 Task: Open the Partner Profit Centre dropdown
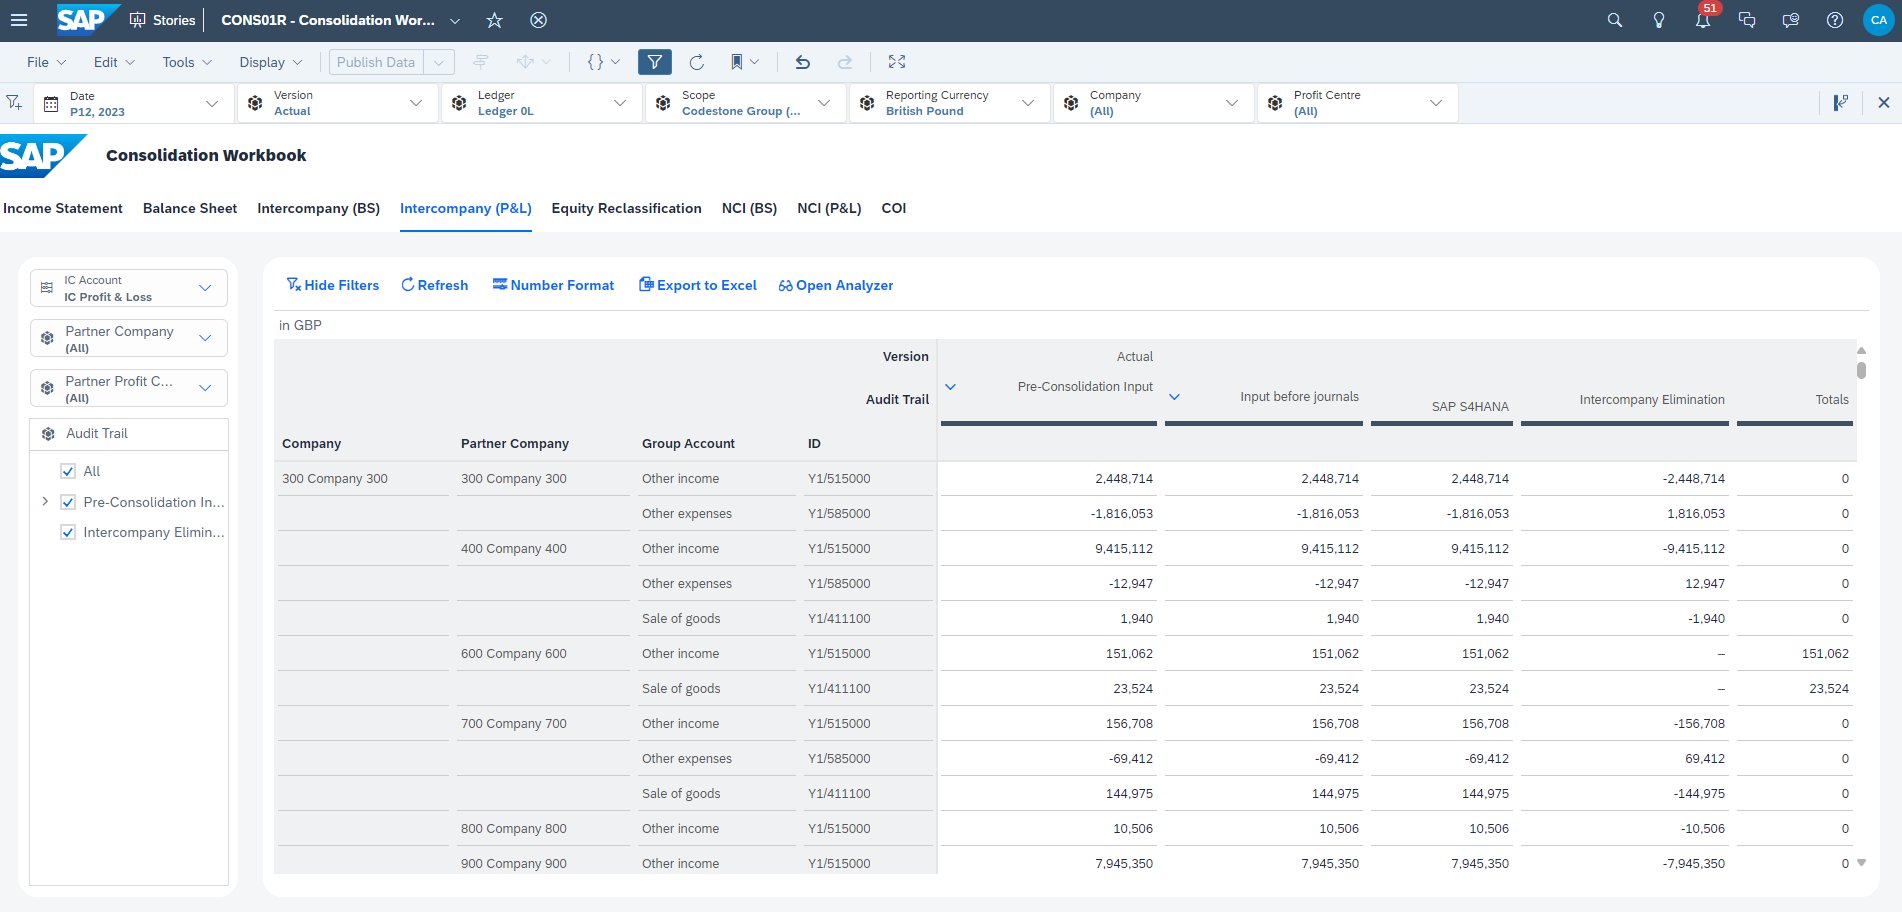click(129, 388)
